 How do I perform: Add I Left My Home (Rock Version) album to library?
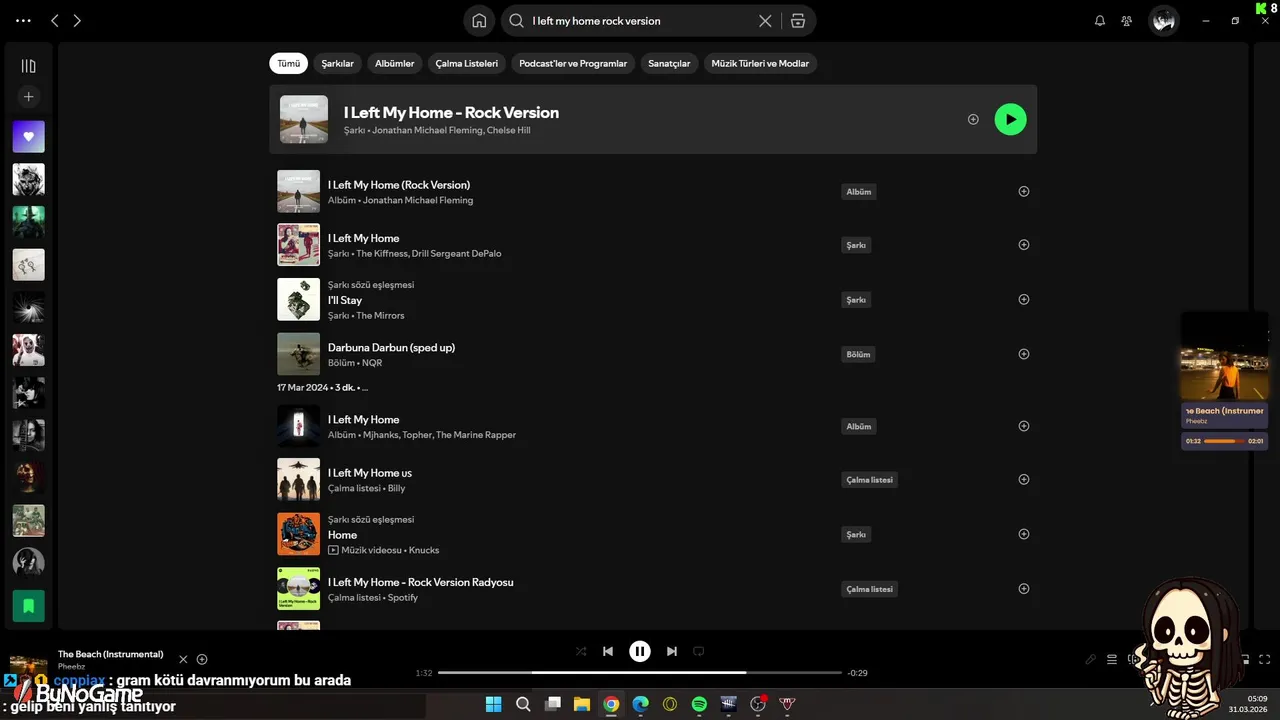(x=1023, y=191)
